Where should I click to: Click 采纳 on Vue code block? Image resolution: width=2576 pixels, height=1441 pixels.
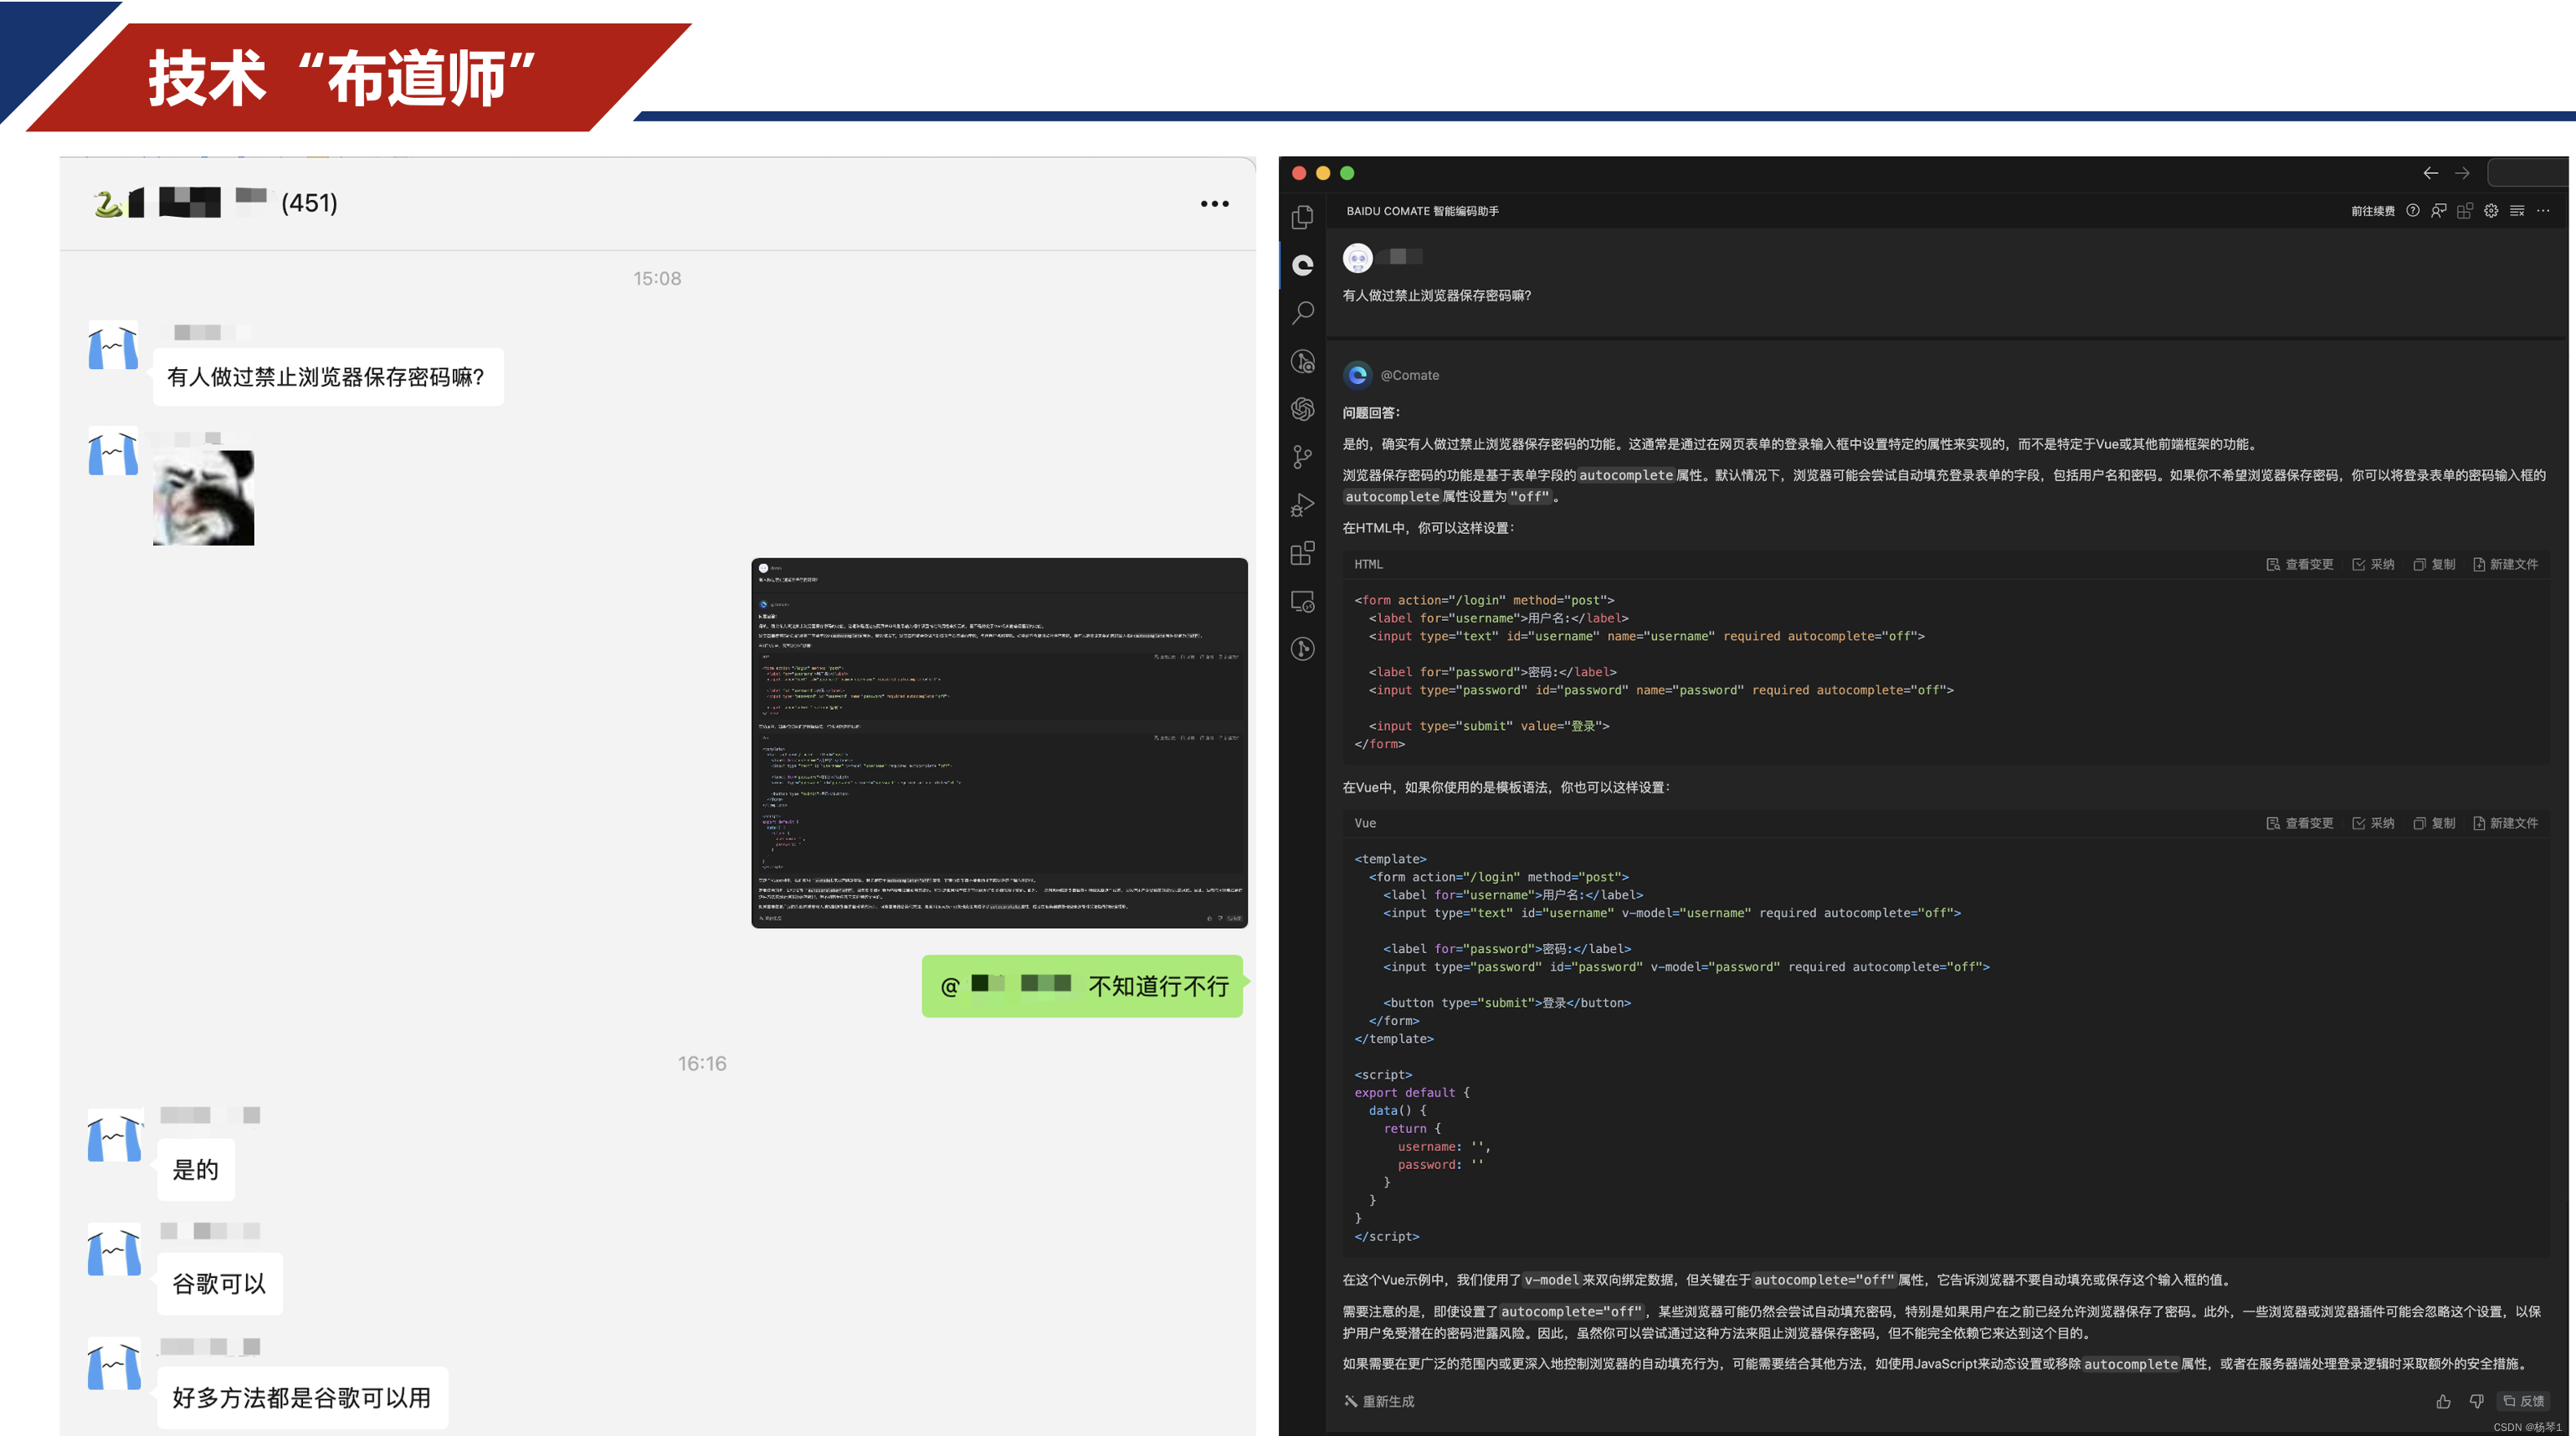pyautogui.click(x=2372, y=823)
